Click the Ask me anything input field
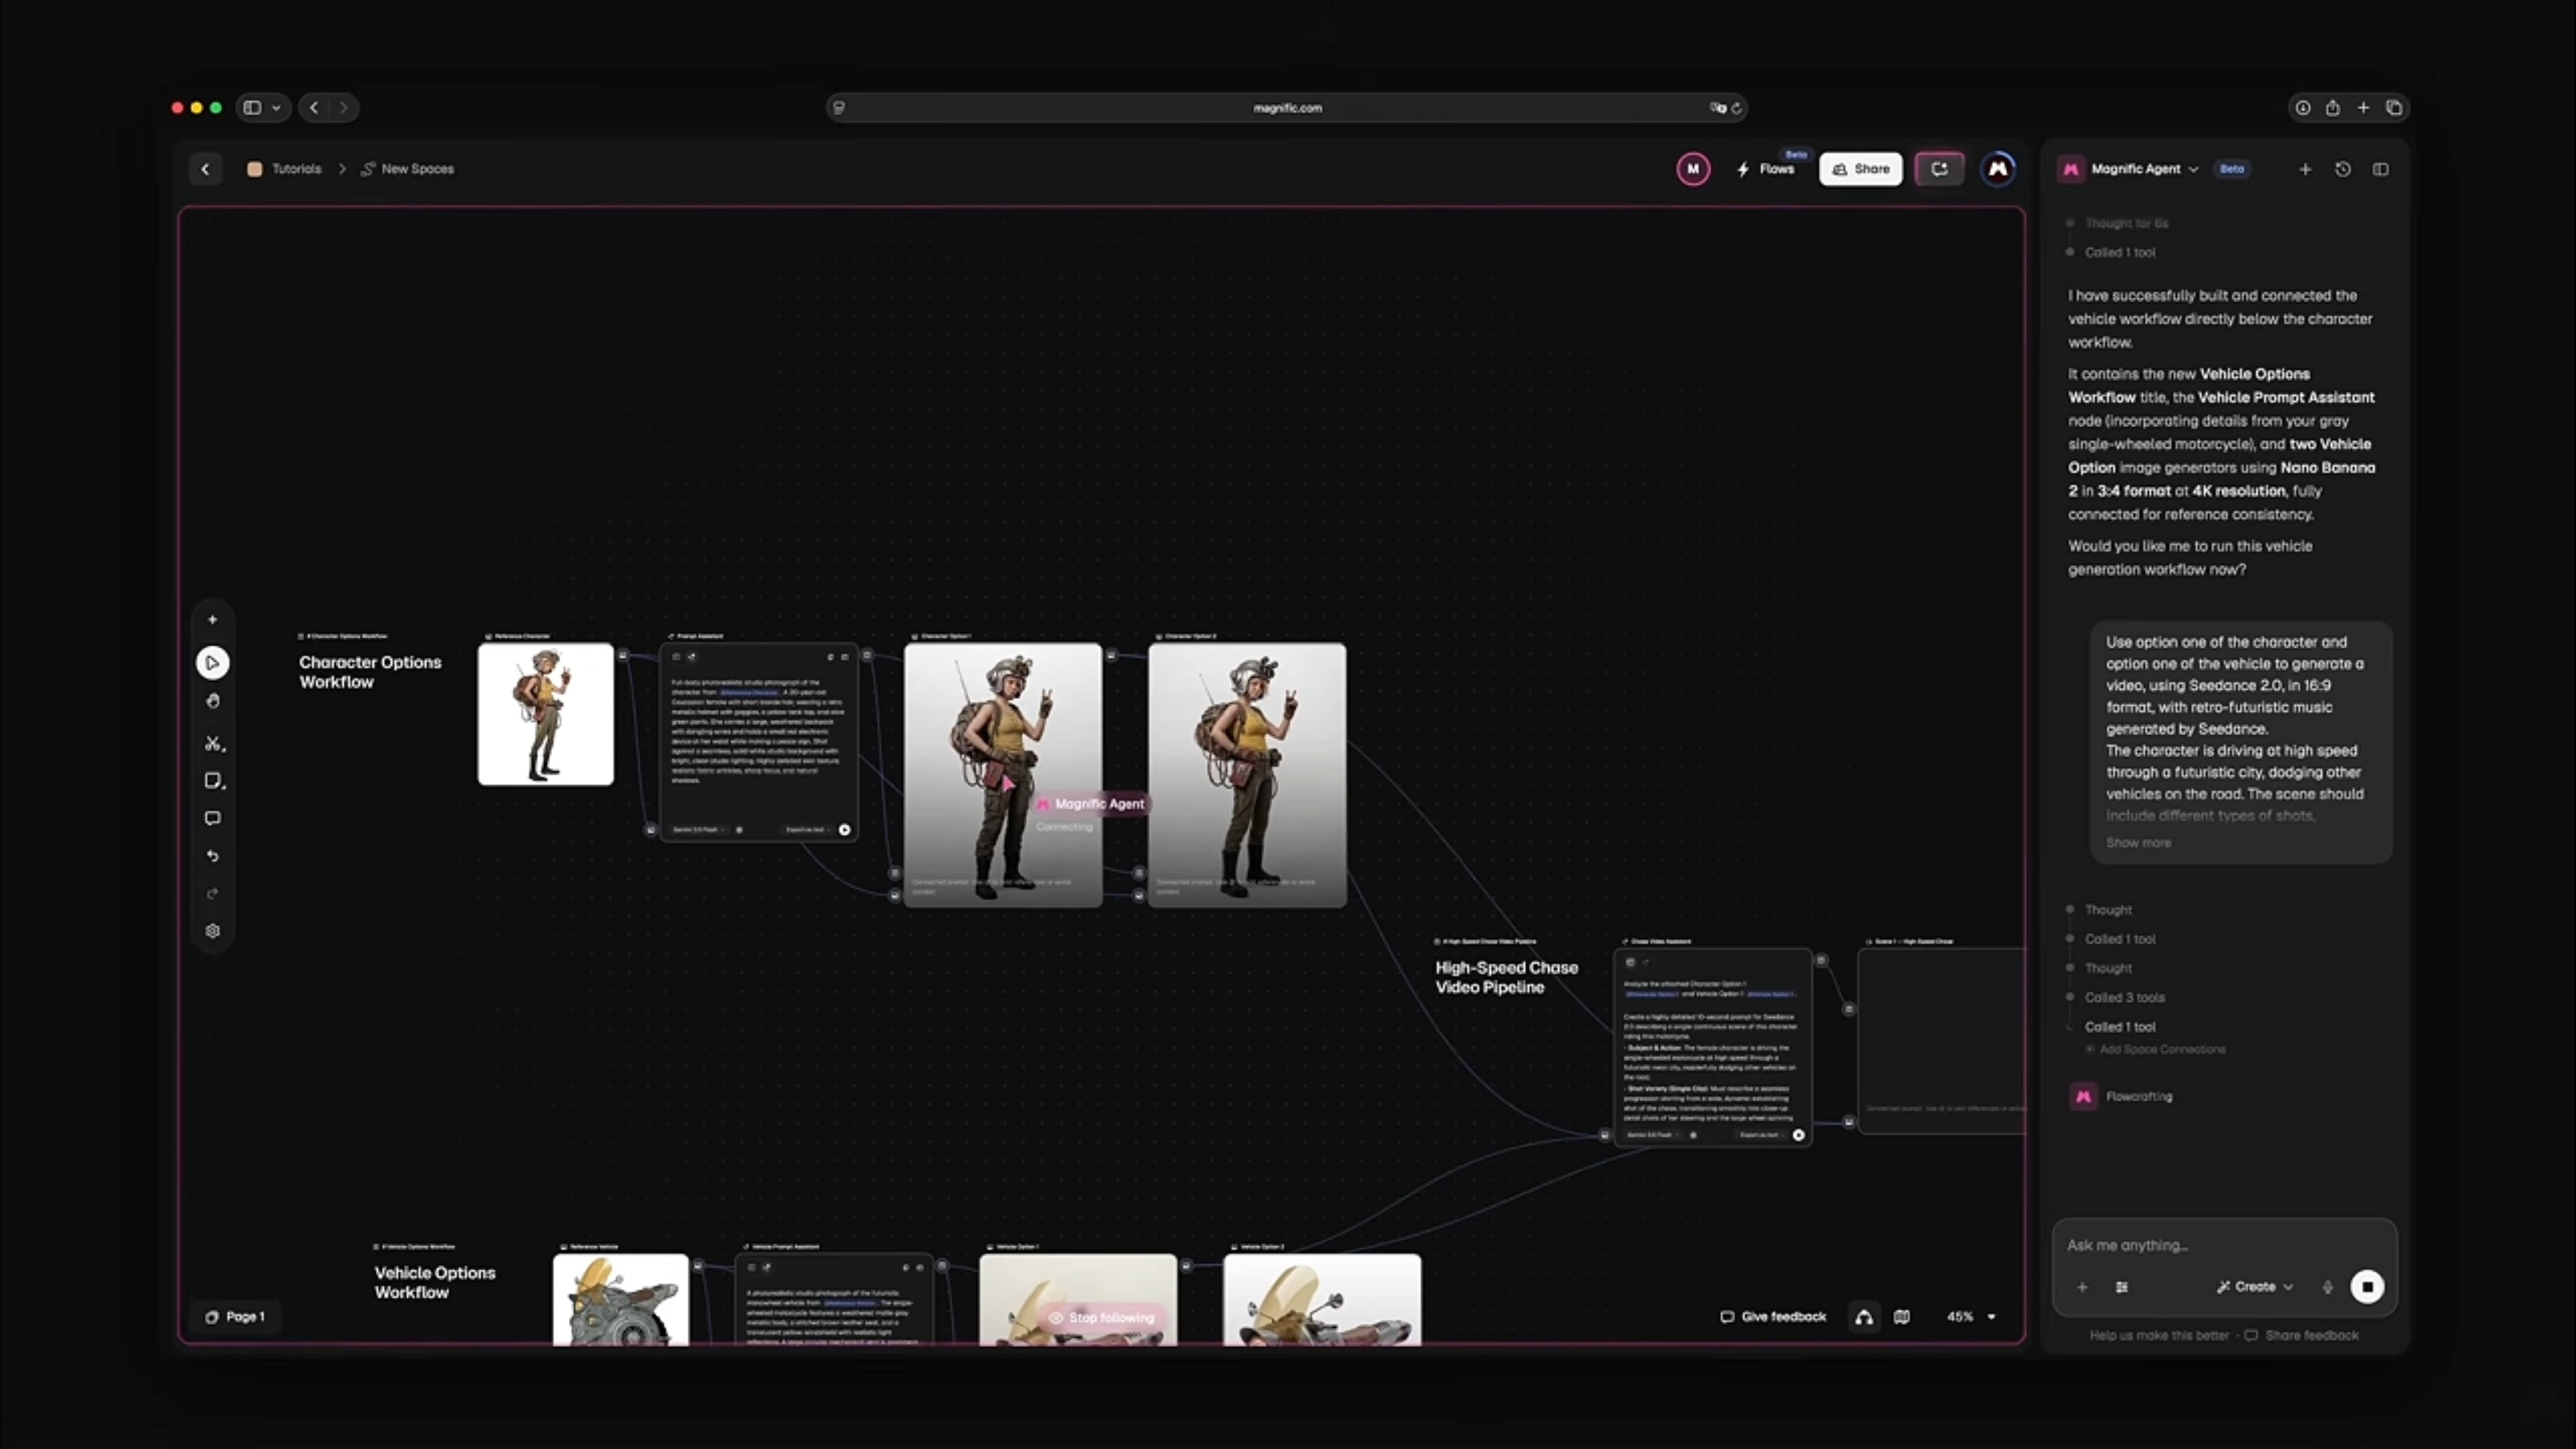The height and width of the screenshot is (1449, 2576). tap(2225, 1245)
